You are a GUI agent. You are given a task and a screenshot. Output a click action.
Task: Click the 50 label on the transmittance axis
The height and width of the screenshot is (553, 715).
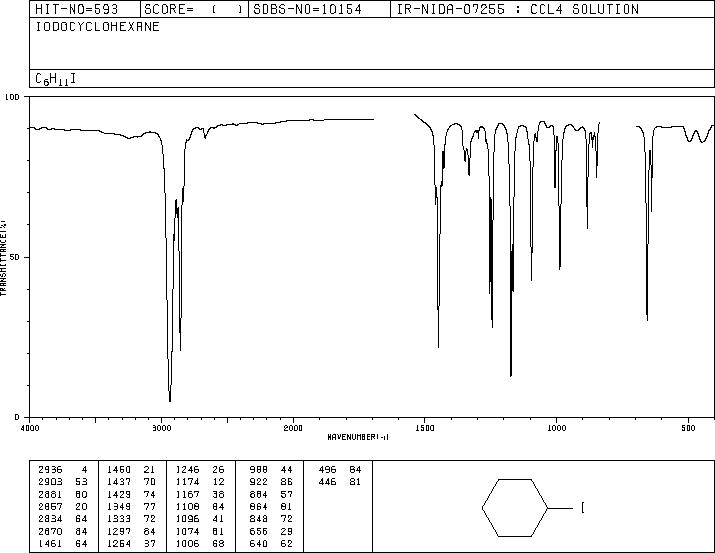tap(14, 257)
